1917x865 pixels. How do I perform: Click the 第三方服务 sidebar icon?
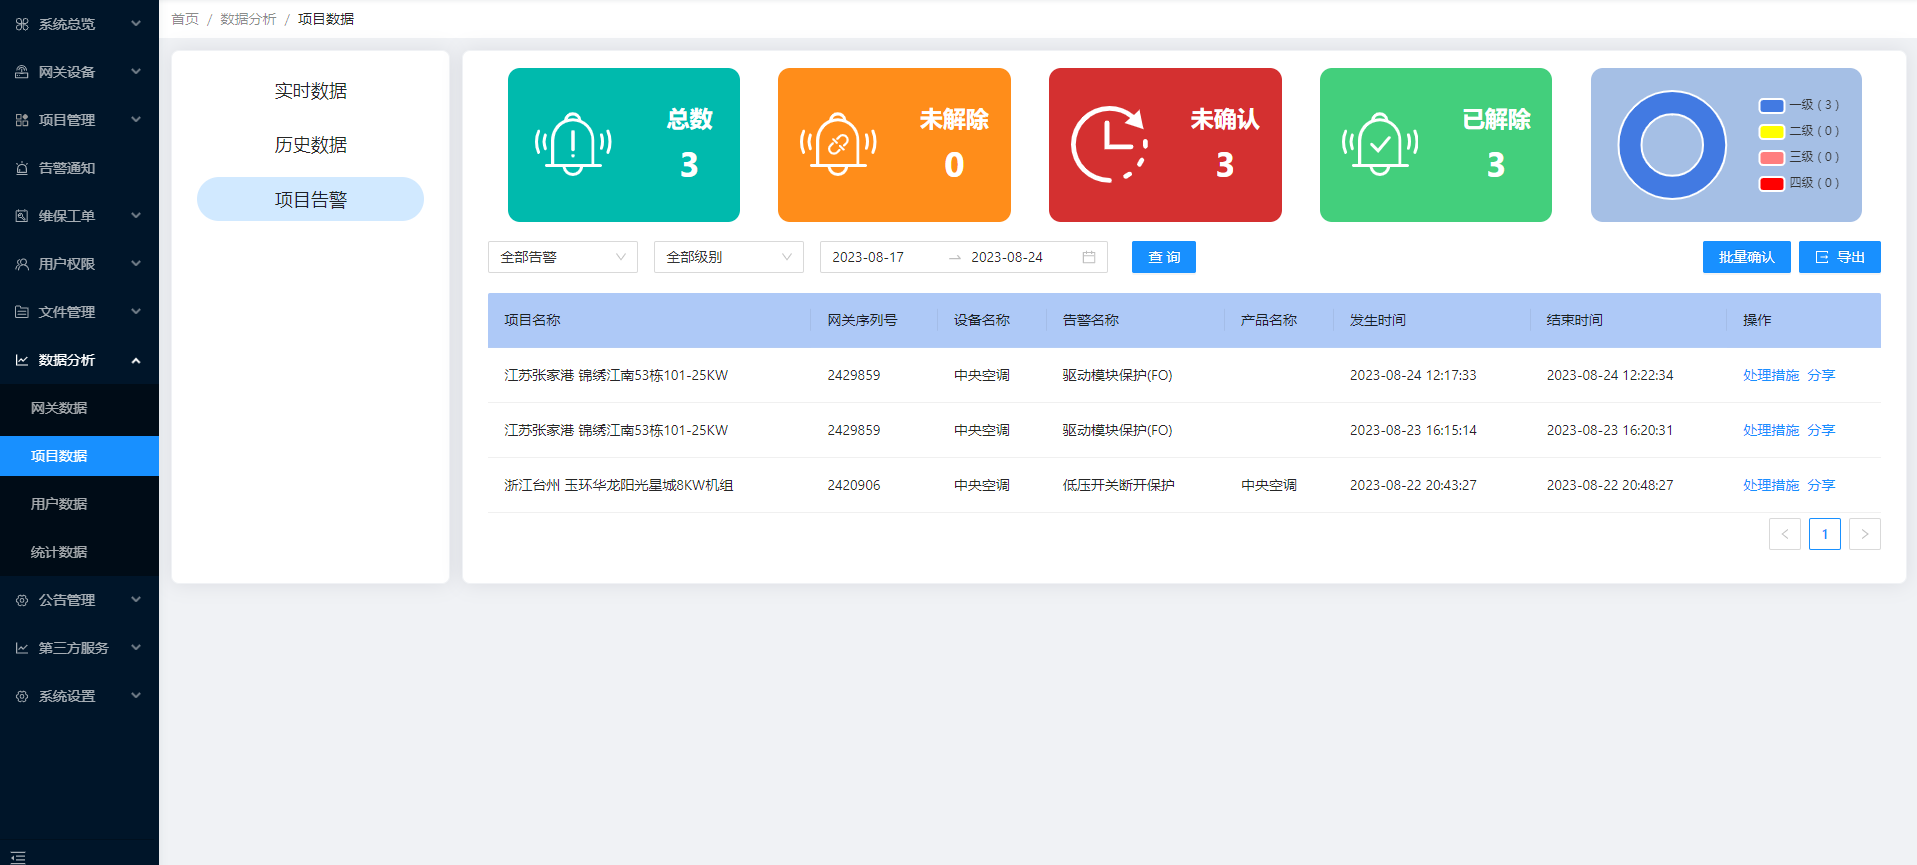coord(22,648)
